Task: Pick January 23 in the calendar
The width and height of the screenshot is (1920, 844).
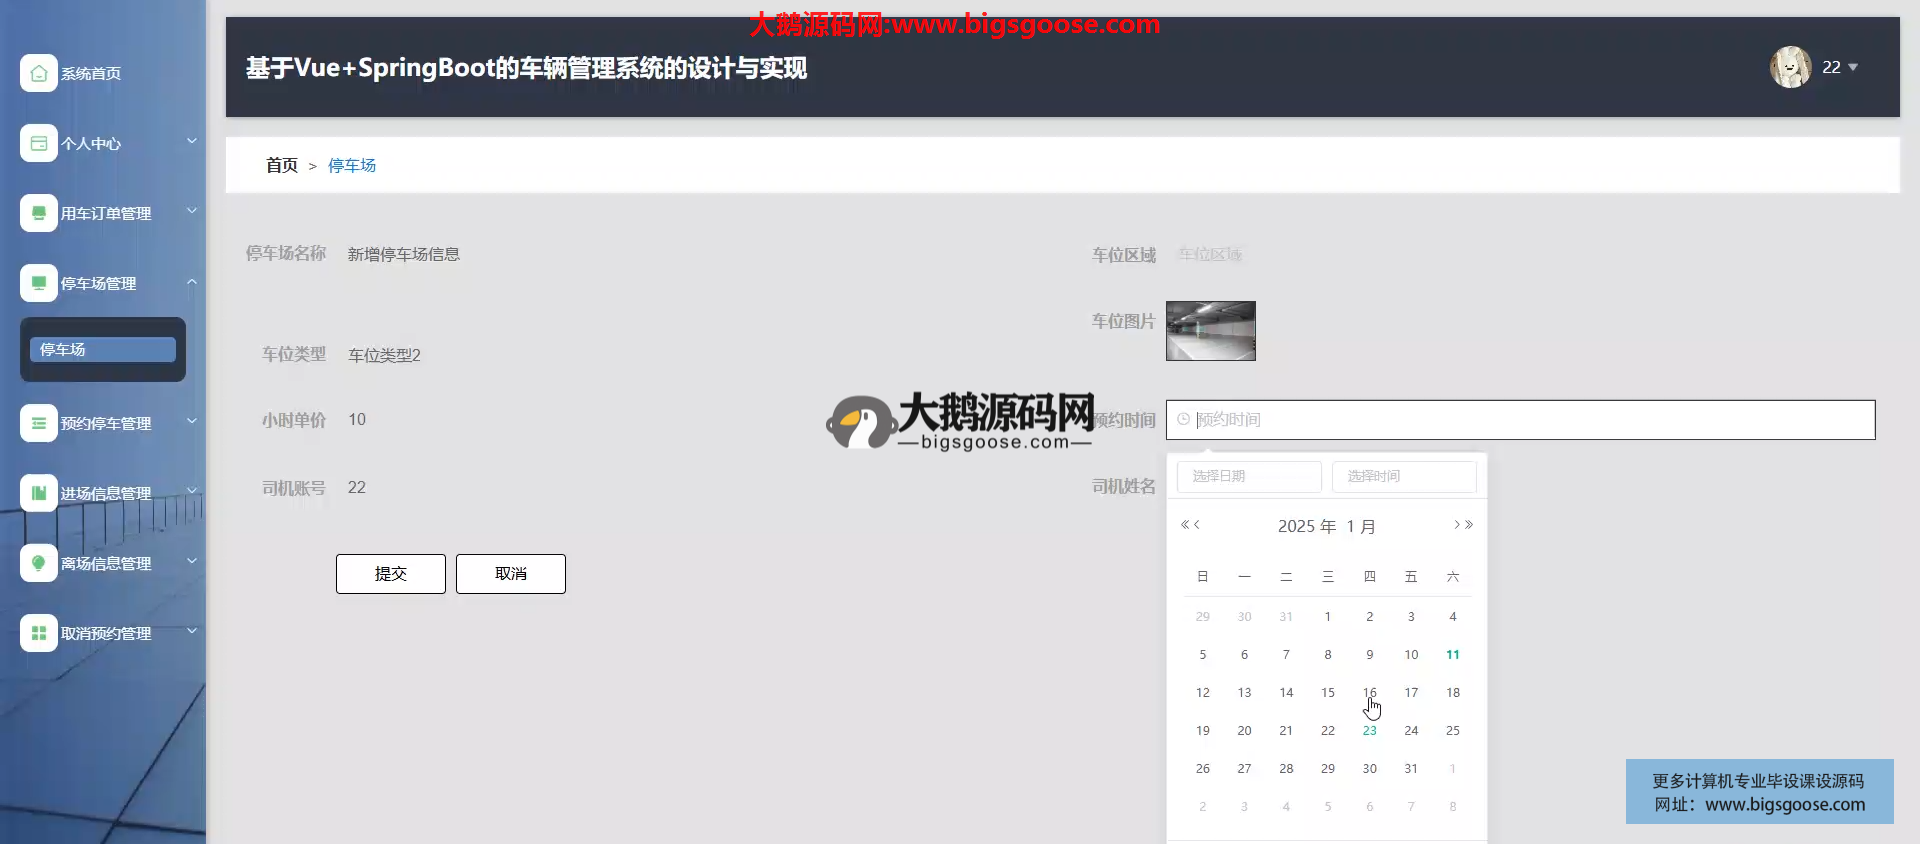Action: tap(1369, 730)
